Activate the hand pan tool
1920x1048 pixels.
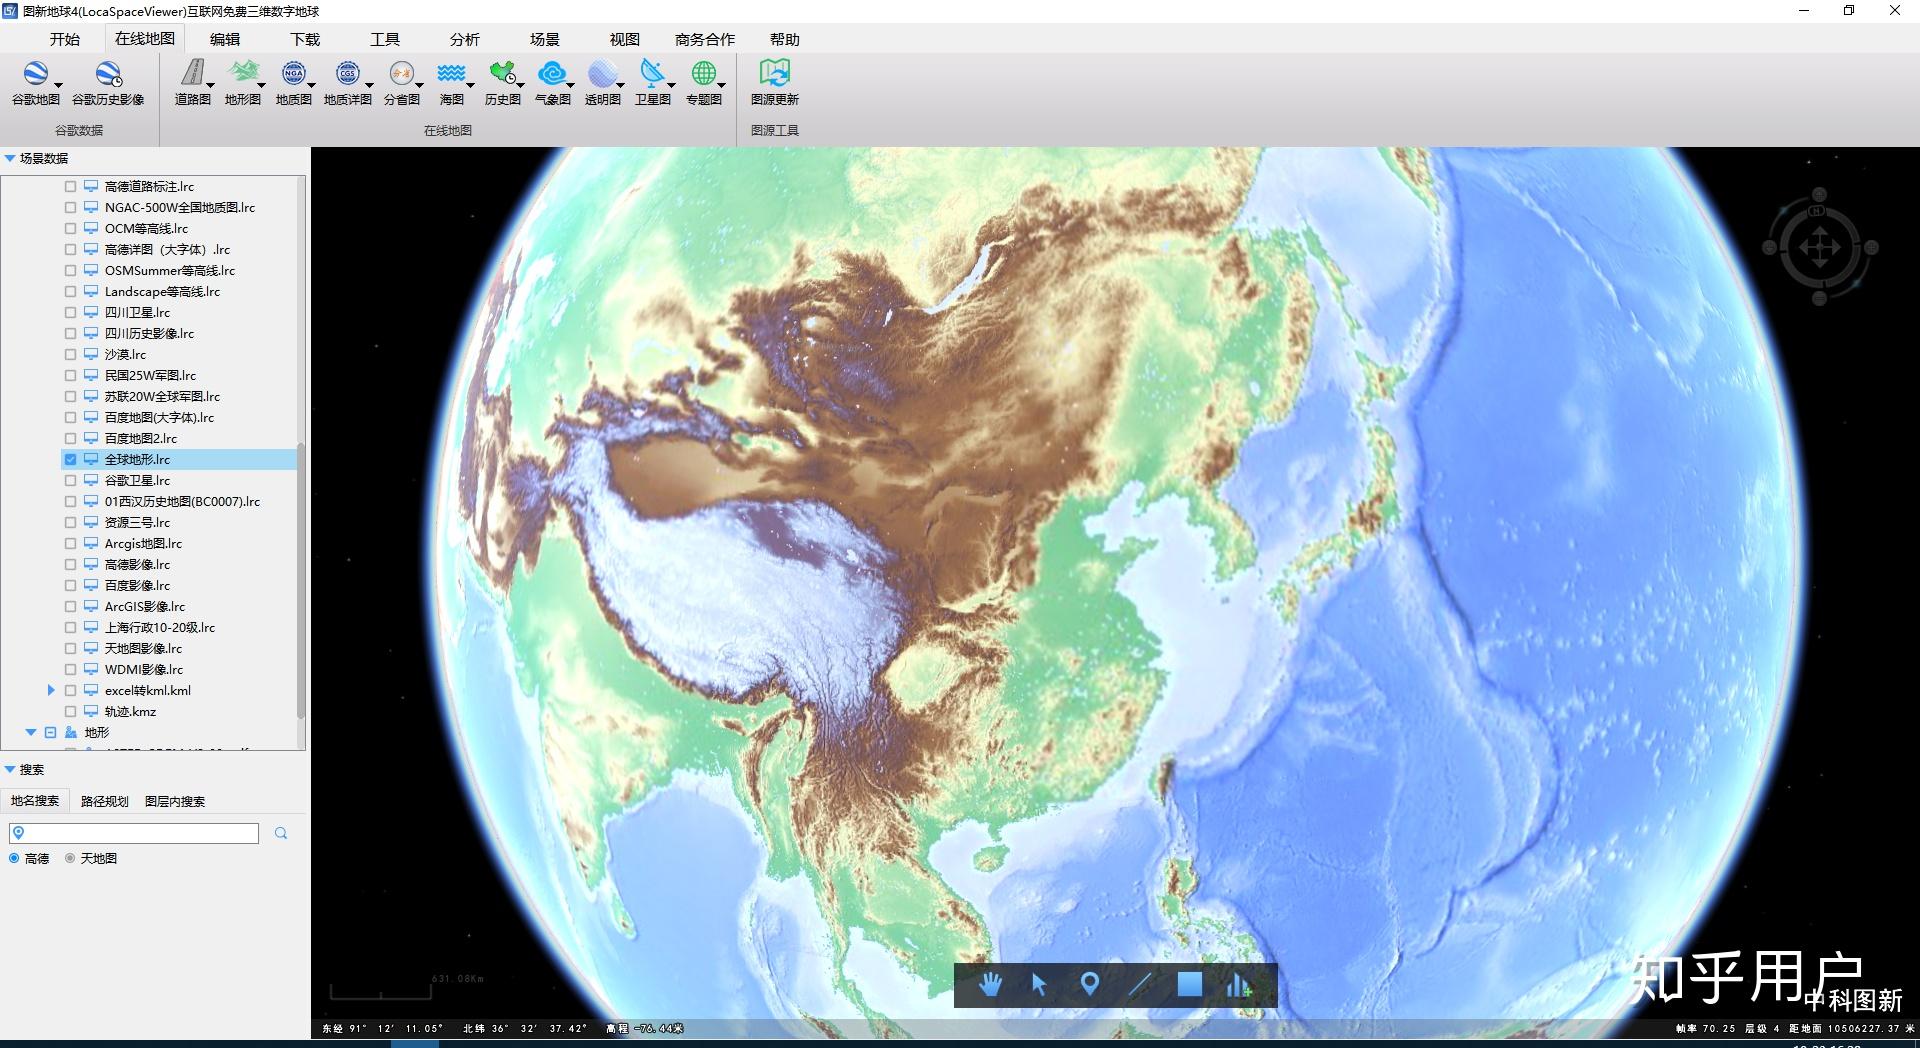tap(990, 985)
